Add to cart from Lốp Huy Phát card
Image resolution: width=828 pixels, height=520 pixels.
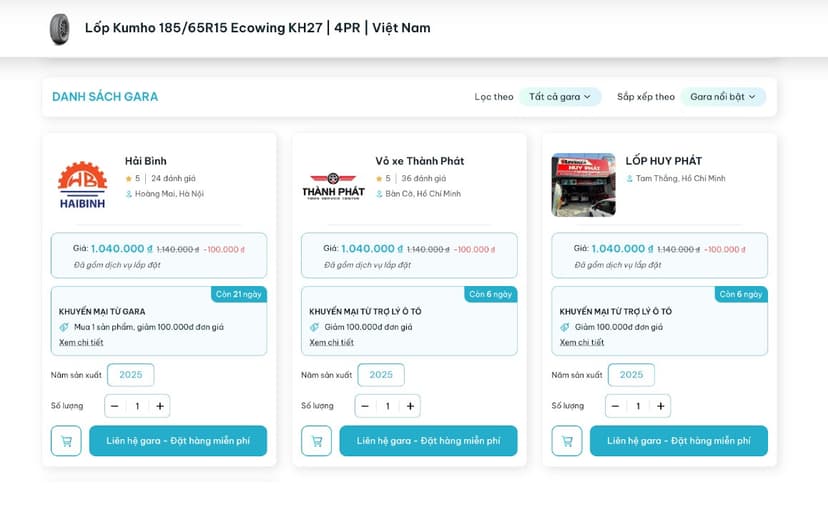[567, 441]
